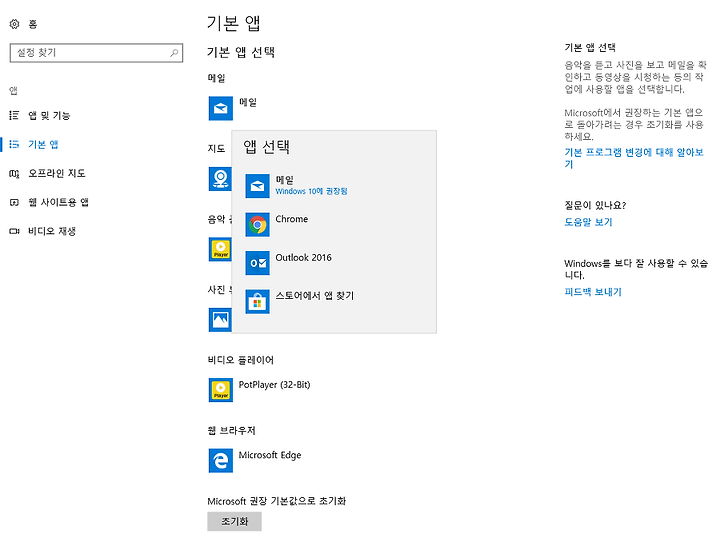
Task: Click the 비디오 재생 camera icon
Action: (14, 231)
